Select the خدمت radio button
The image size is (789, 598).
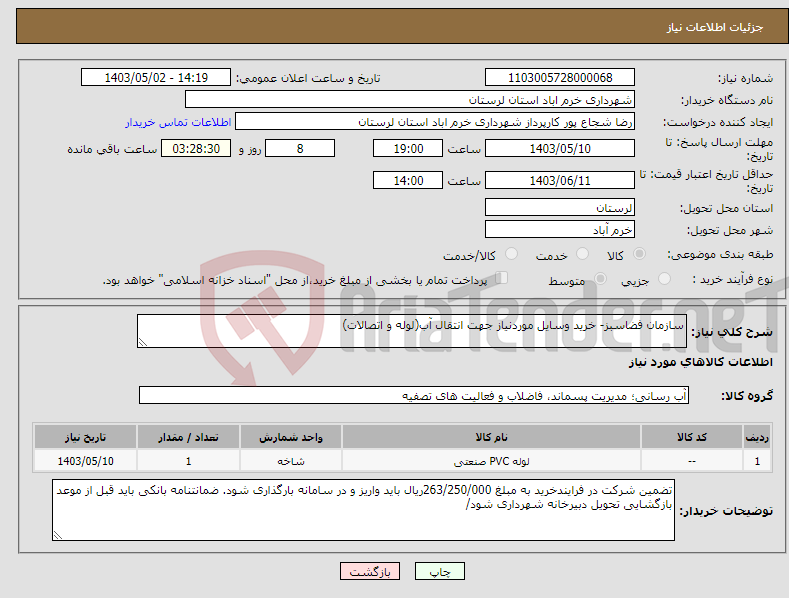[x=582, y=254]
